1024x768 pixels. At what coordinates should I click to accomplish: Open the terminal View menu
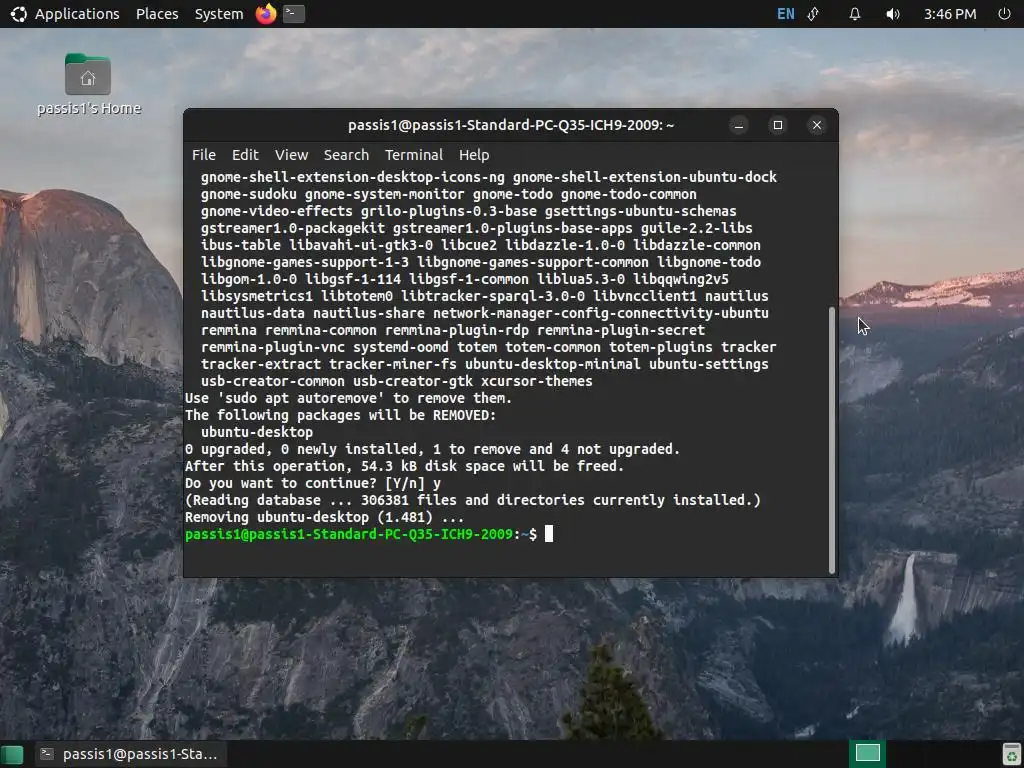pyautogui.click(x=291, y=155)
